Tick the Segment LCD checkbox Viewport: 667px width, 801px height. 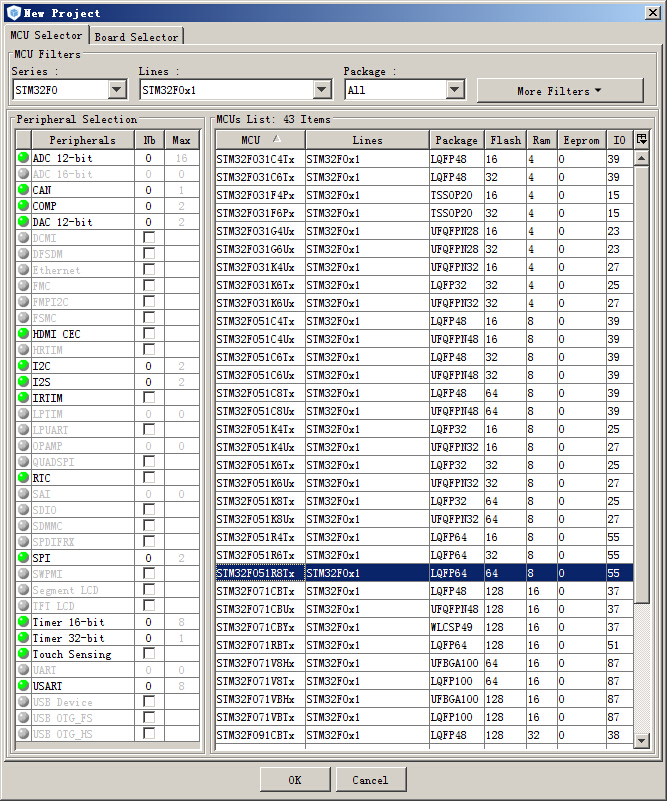(x=149, y=590)
